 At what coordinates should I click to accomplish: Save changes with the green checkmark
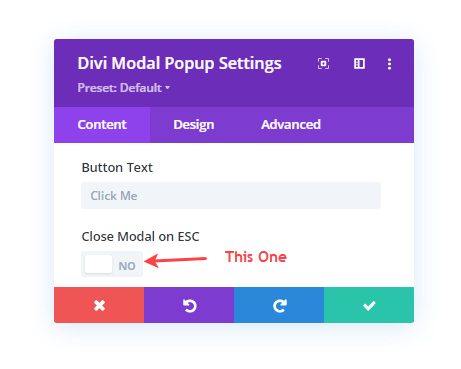coord(369,305)
